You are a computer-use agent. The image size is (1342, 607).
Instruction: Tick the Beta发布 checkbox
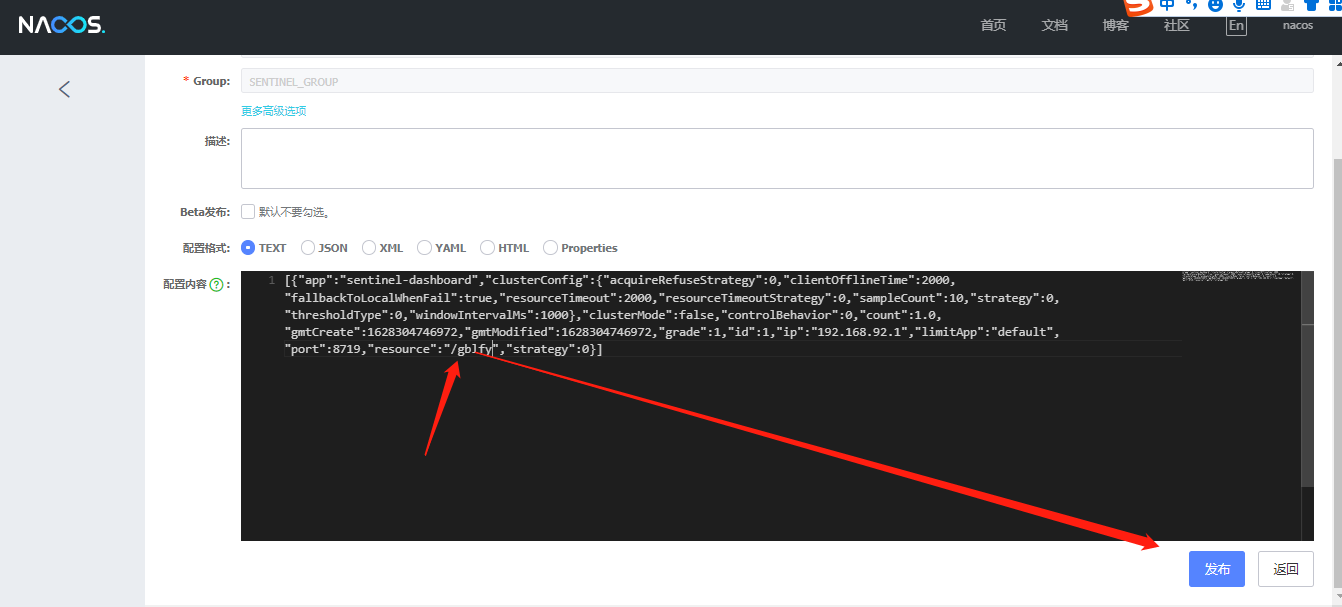click(248, 212)
